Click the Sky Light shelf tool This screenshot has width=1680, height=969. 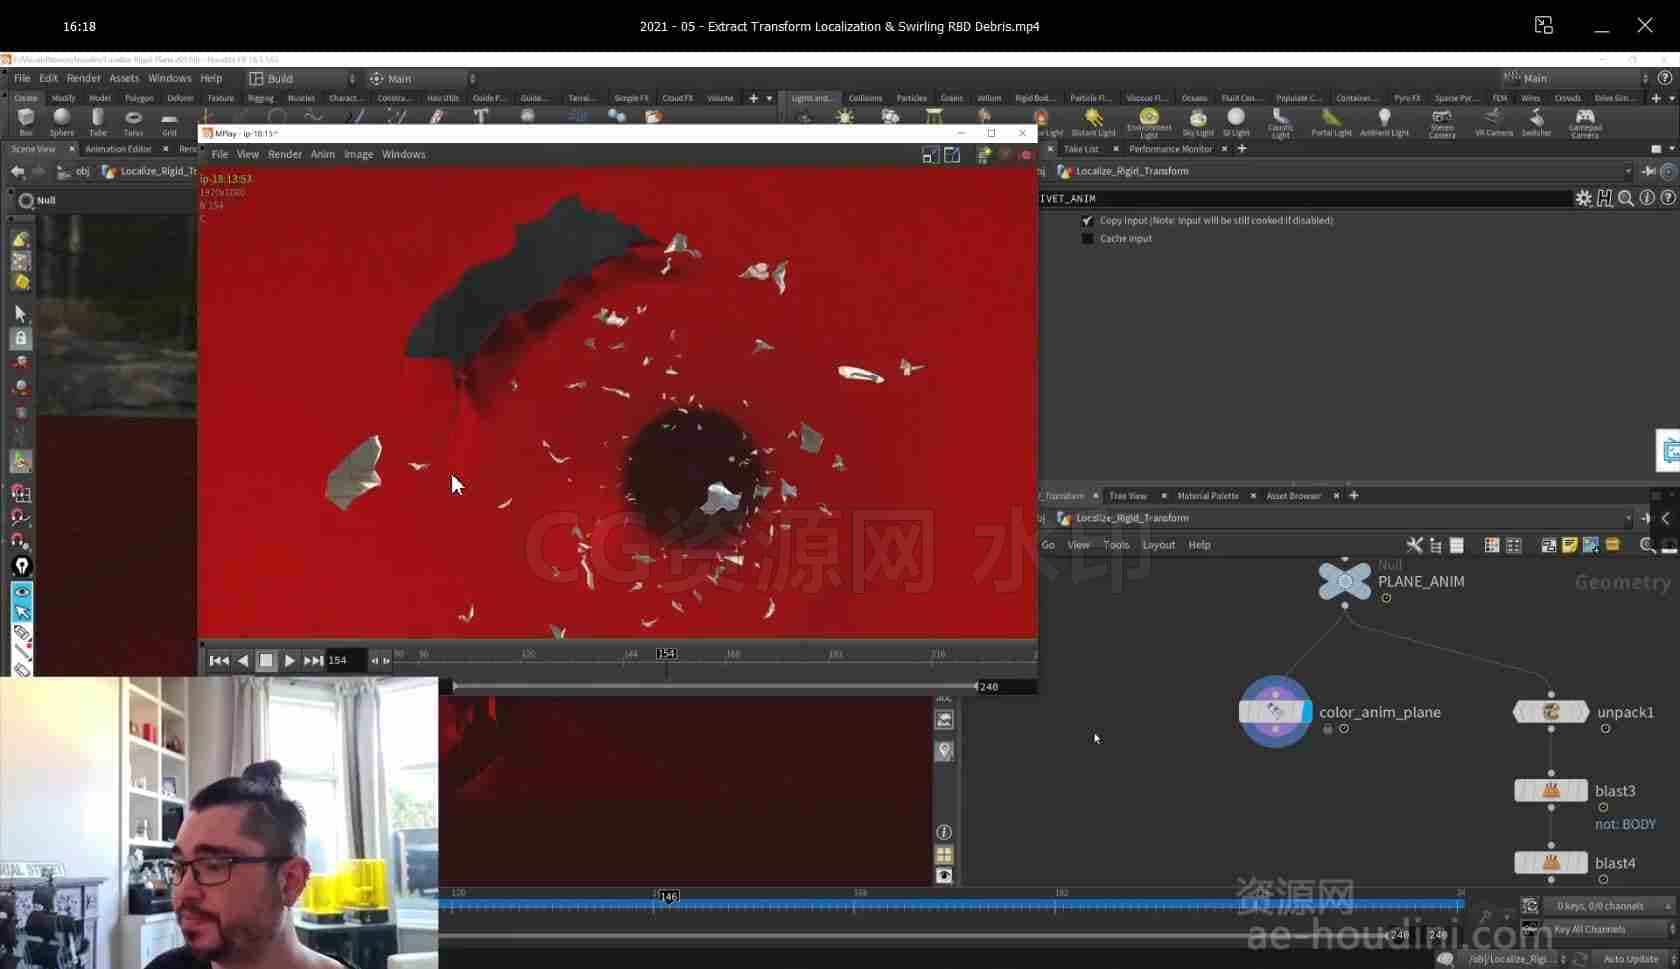click(x=1197, y=123)
